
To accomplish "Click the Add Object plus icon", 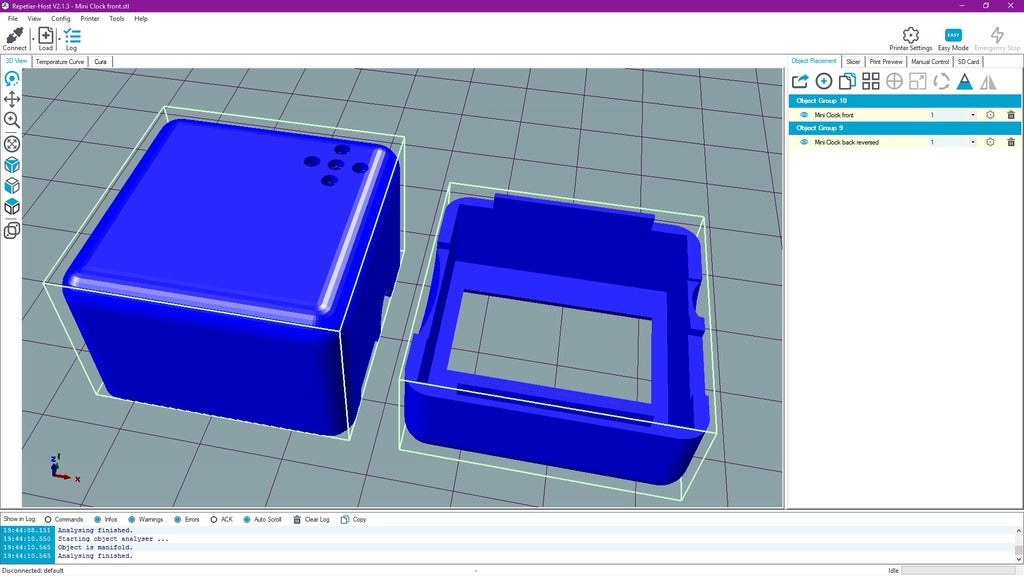I will [x=824, y=81].
